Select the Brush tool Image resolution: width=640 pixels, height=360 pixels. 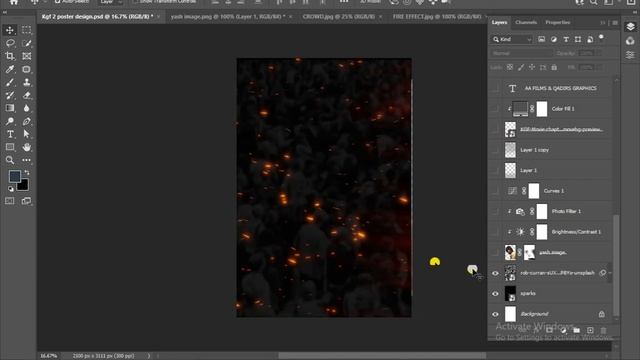[x=10, y=82]
